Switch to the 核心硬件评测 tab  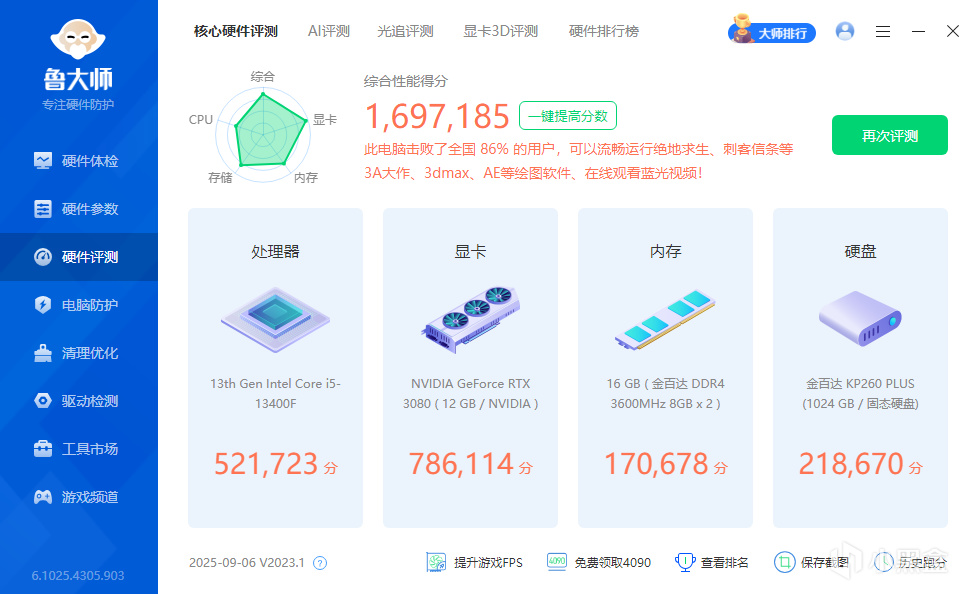[235, 31]
